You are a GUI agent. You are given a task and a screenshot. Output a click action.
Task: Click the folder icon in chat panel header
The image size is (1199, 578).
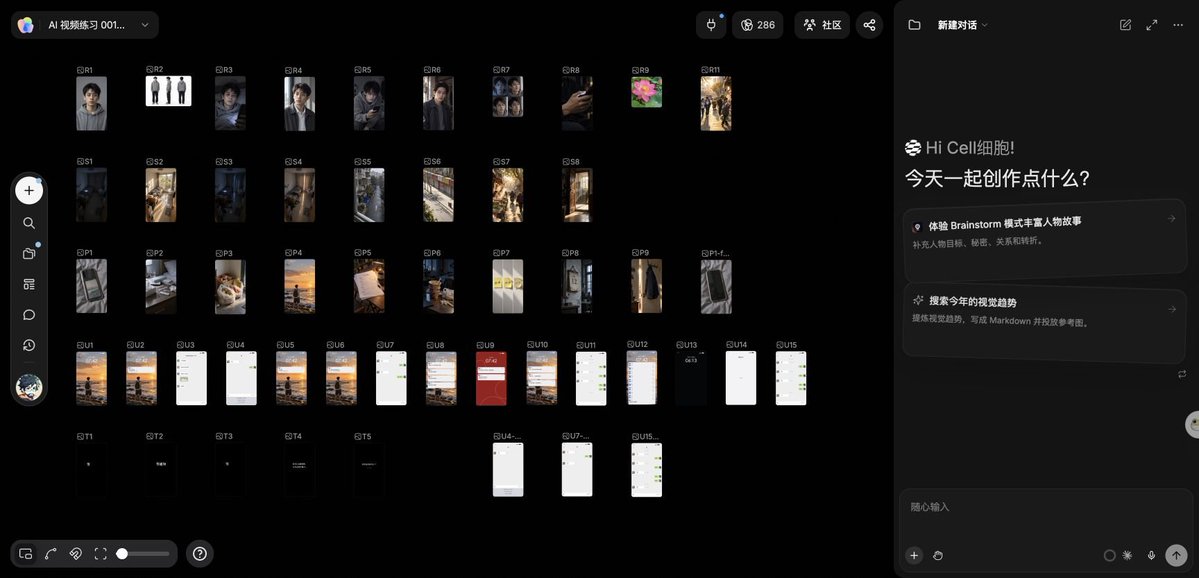[914, 25]
